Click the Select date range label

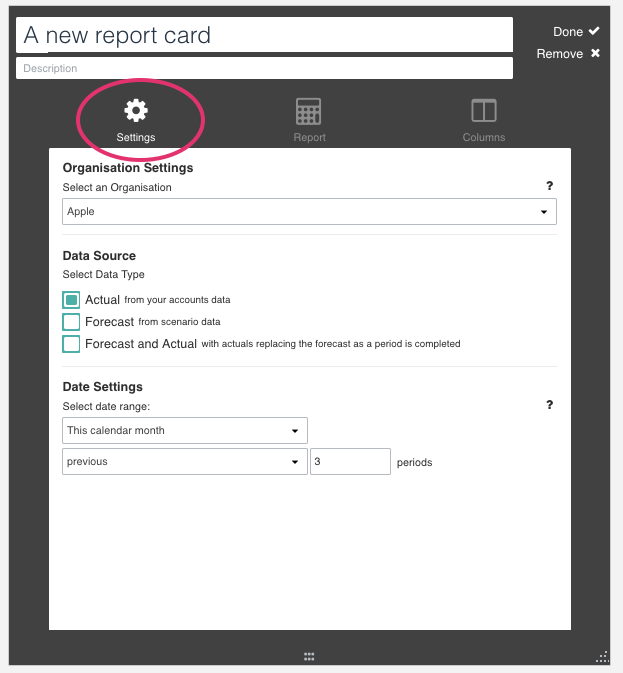[x=106, y=406]
